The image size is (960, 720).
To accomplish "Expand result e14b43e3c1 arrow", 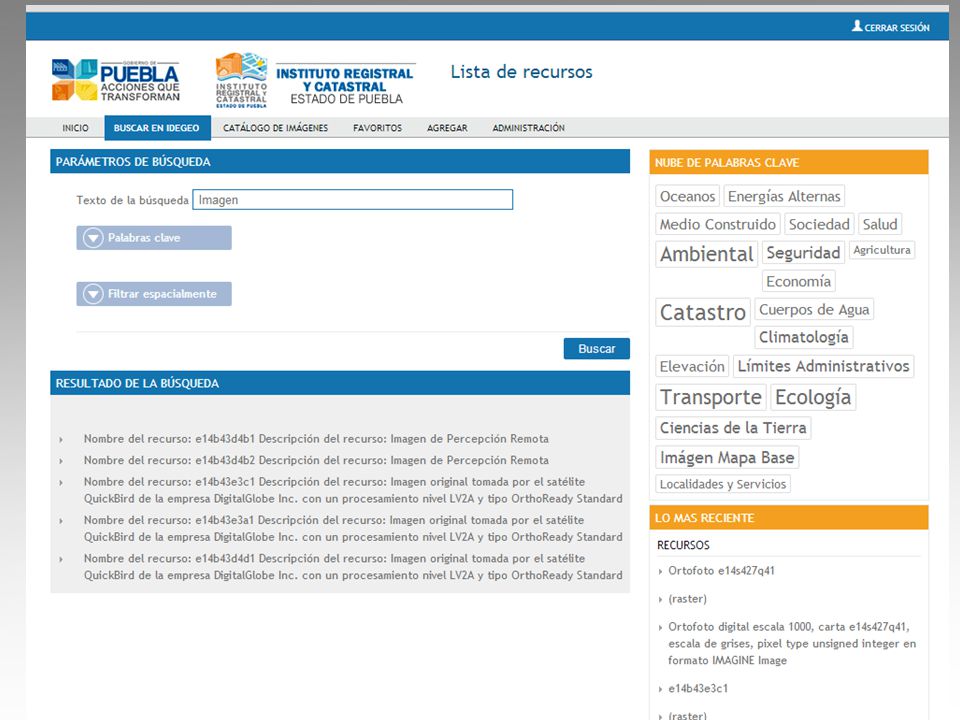I will 61,482.
